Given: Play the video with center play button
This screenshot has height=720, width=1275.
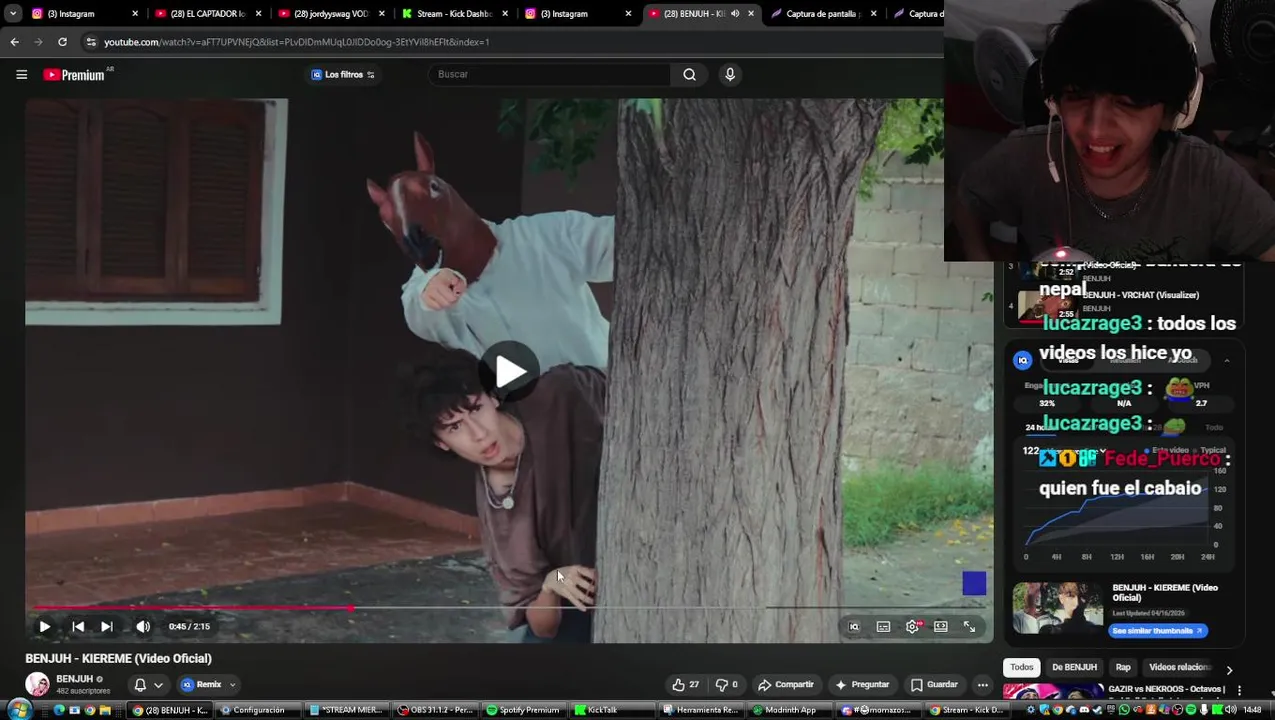Looking at the screenshot, I should click(510, 371).
